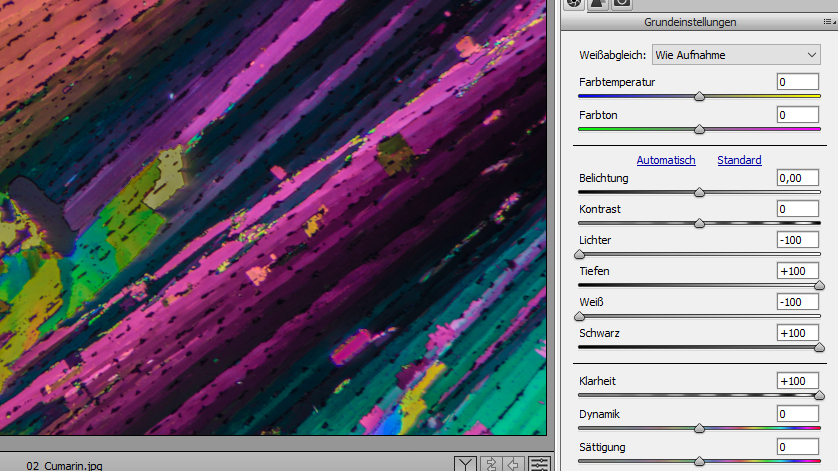Image resolution: width=838 pixels, height=471 pixels.
Task: Swap before and after settings icon
Action: 490,463
